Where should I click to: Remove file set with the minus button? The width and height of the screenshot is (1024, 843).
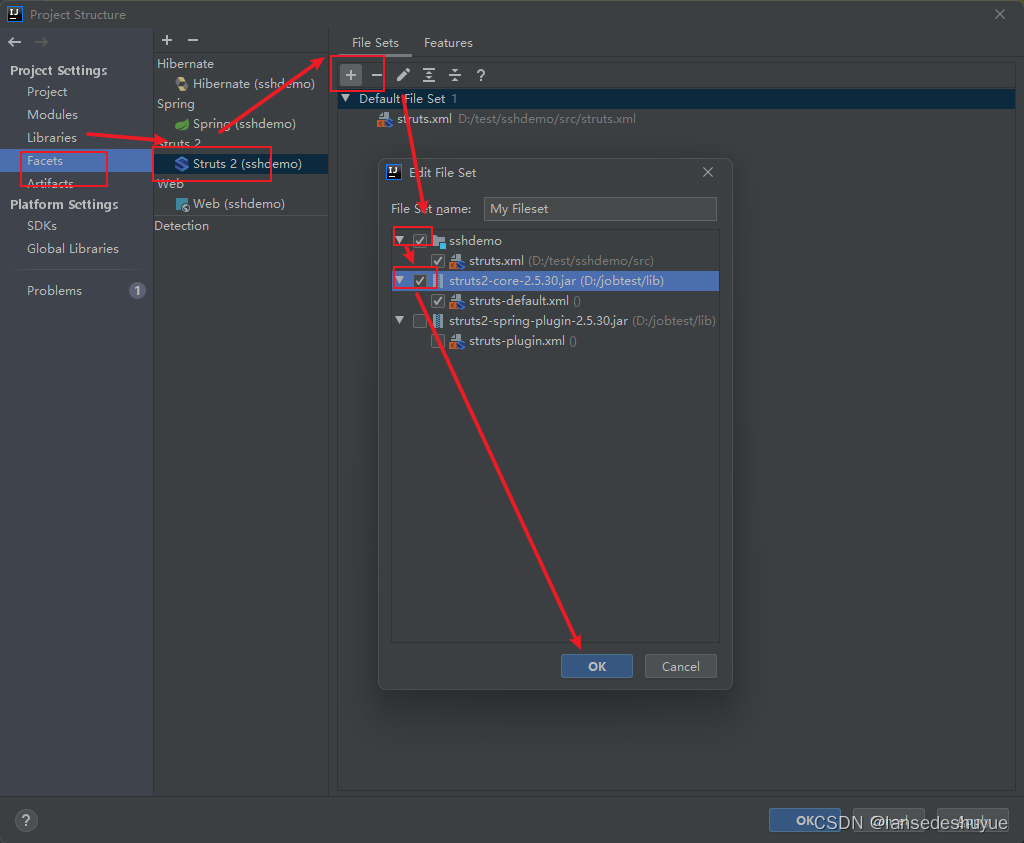pyautogui.click(x=377, y=75)
